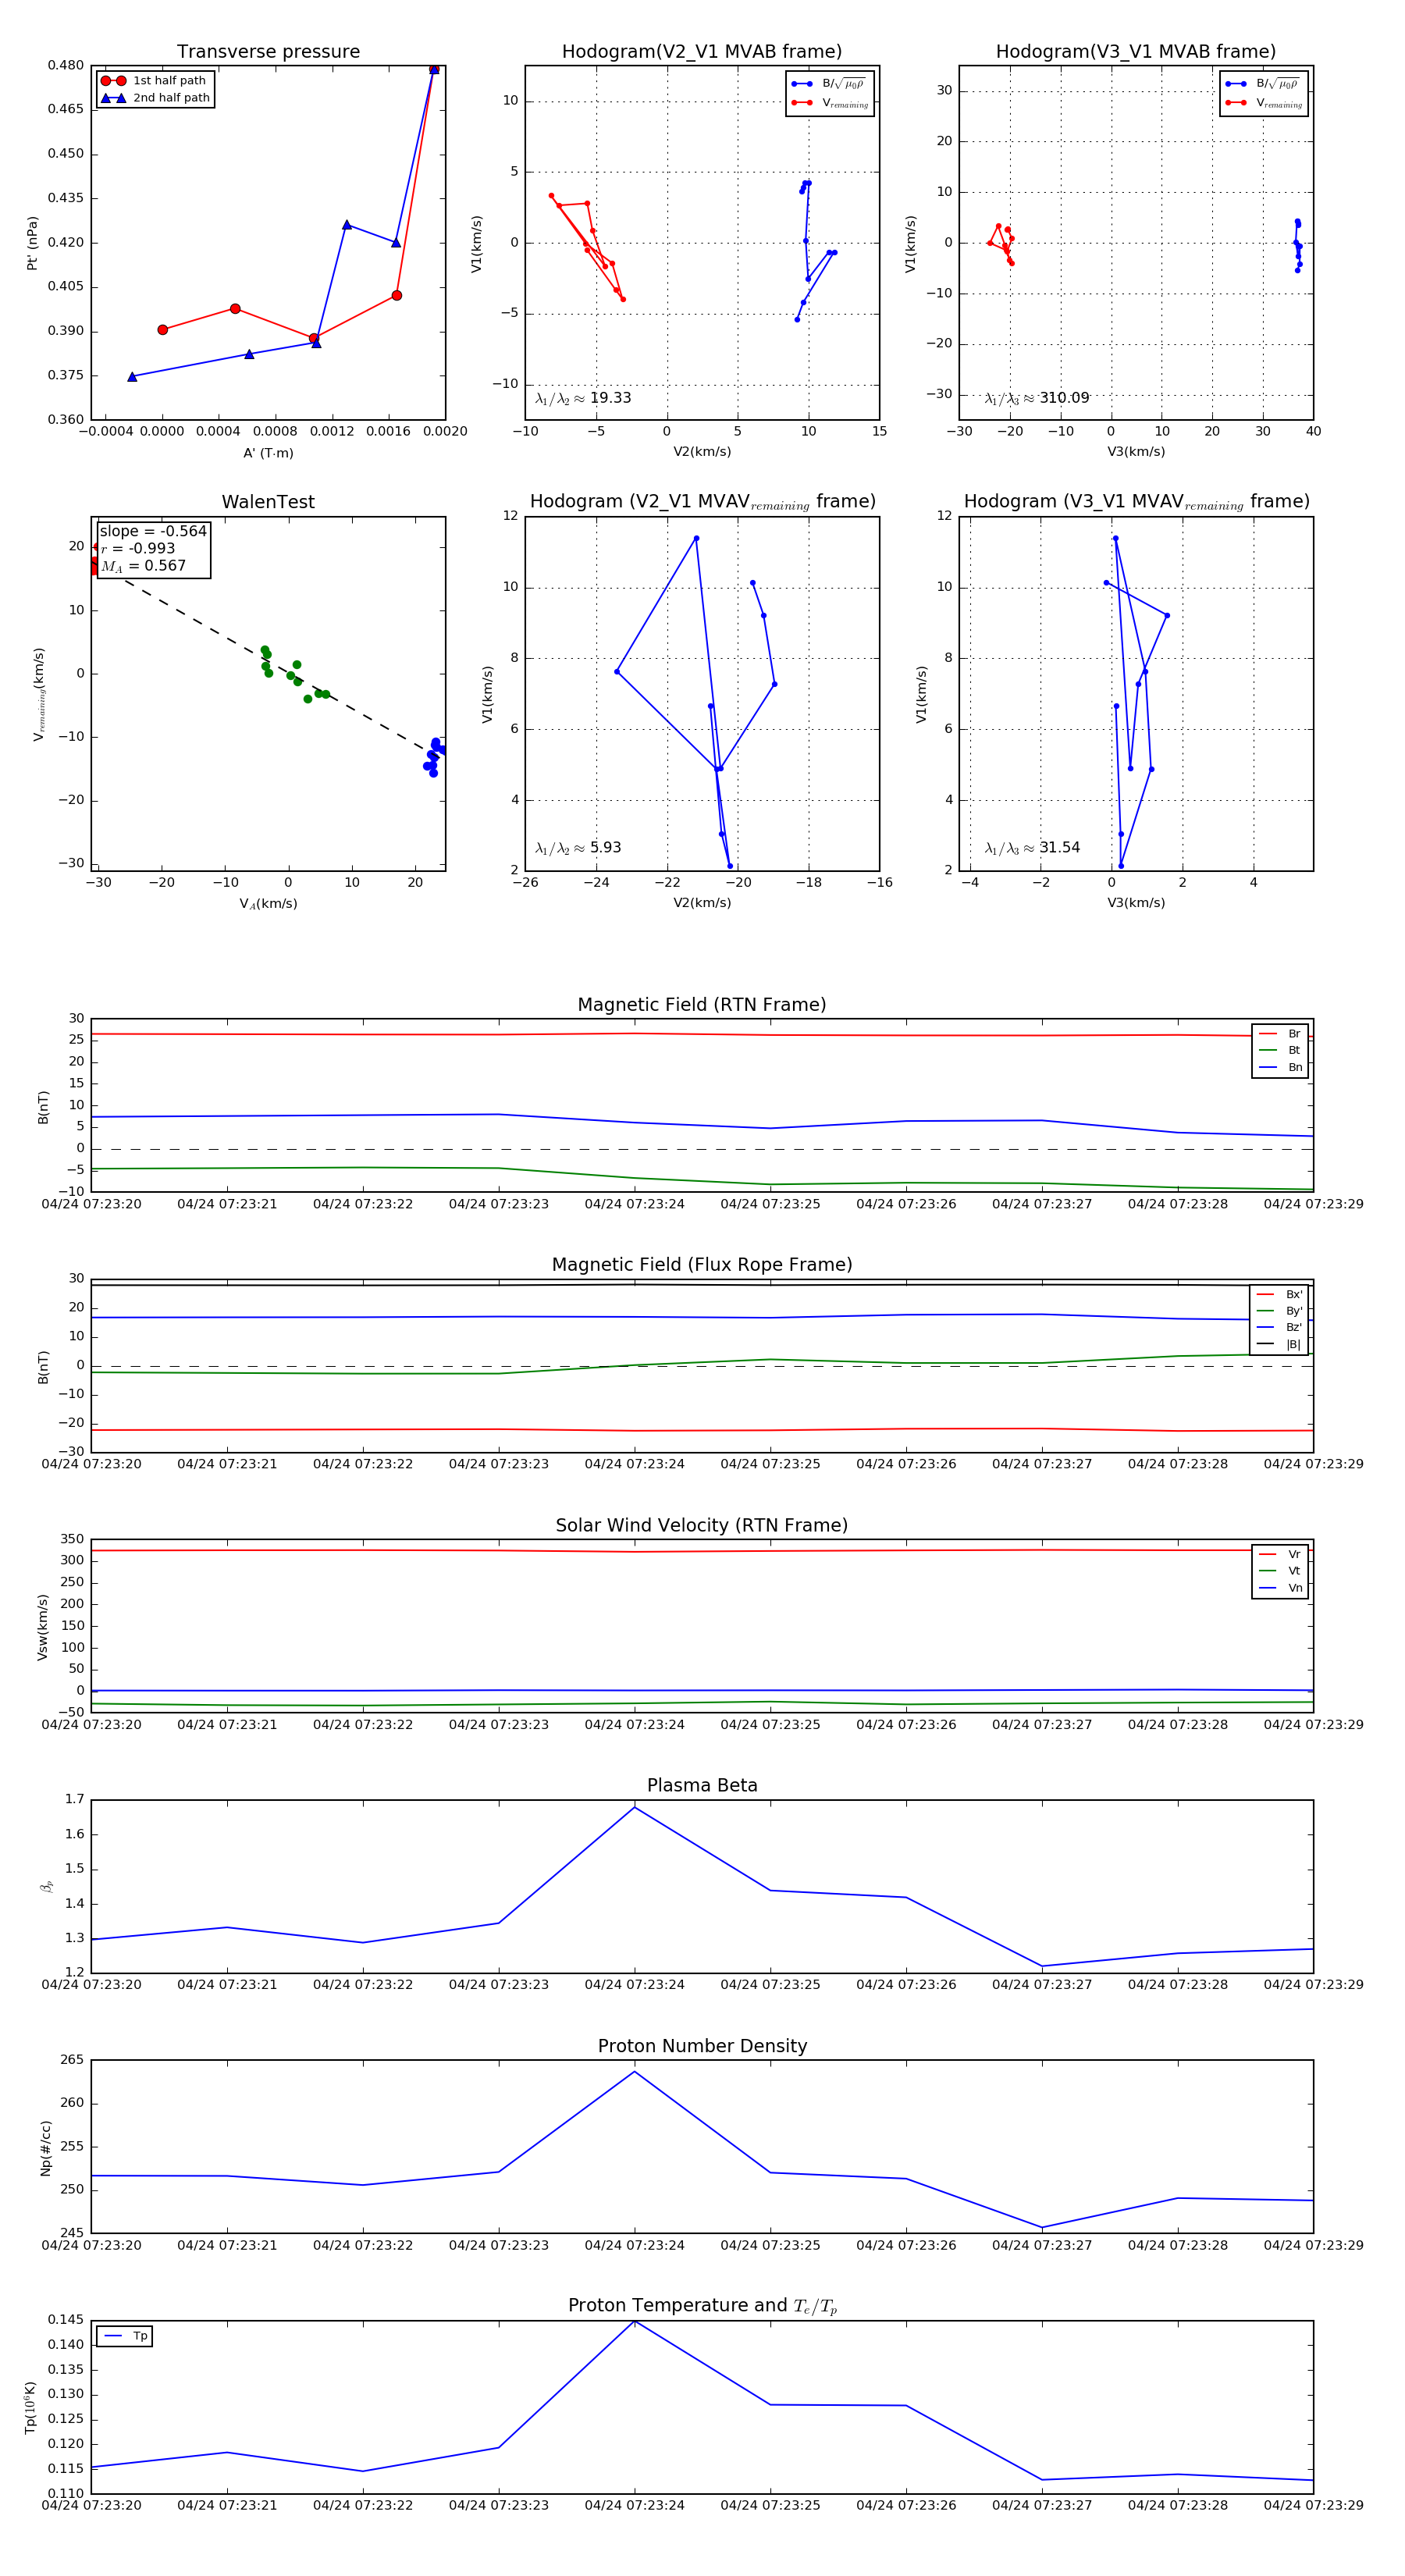Click '04/24 07:23:24' under the Plasma Beta panel
Image resolution: width=1405 pixels, height=2576 pixels.
[634, 1984]
